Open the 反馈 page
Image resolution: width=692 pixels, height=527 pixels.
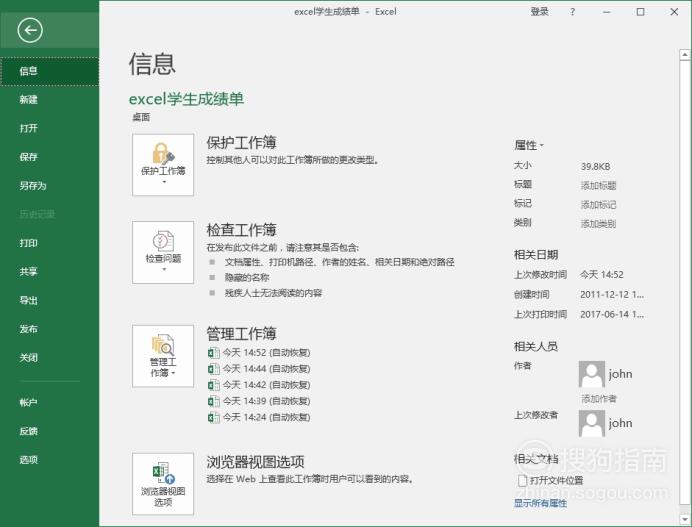pos(49,431)
